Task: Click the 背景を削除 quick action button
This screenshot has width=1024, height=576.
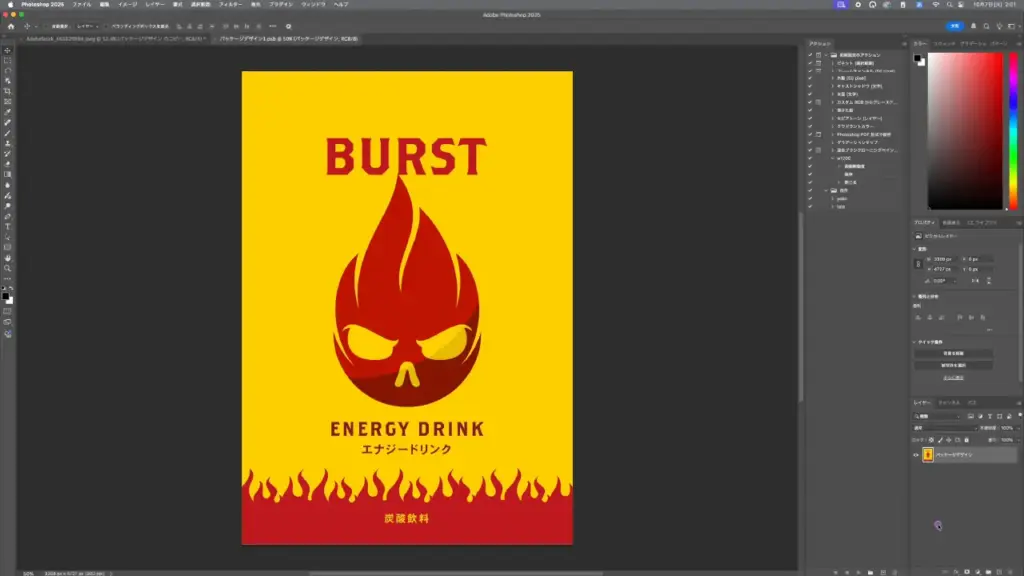Action: 954,353
